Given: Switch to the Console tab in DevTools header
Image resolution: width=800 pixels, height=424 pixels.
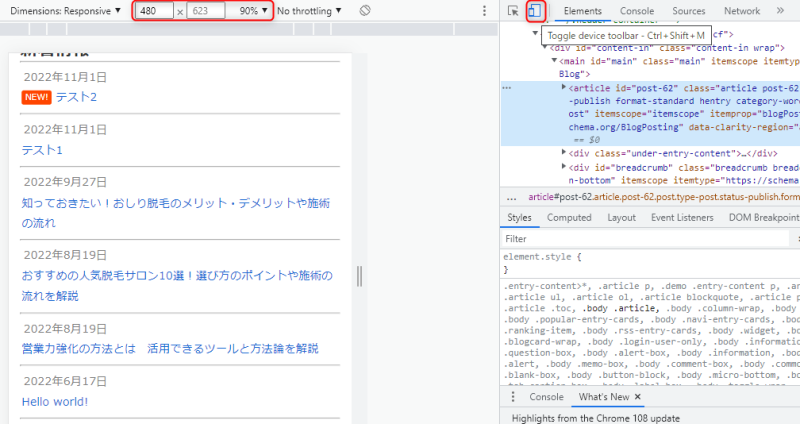Looking at the screenshot, I should click(x=637, y=11).
